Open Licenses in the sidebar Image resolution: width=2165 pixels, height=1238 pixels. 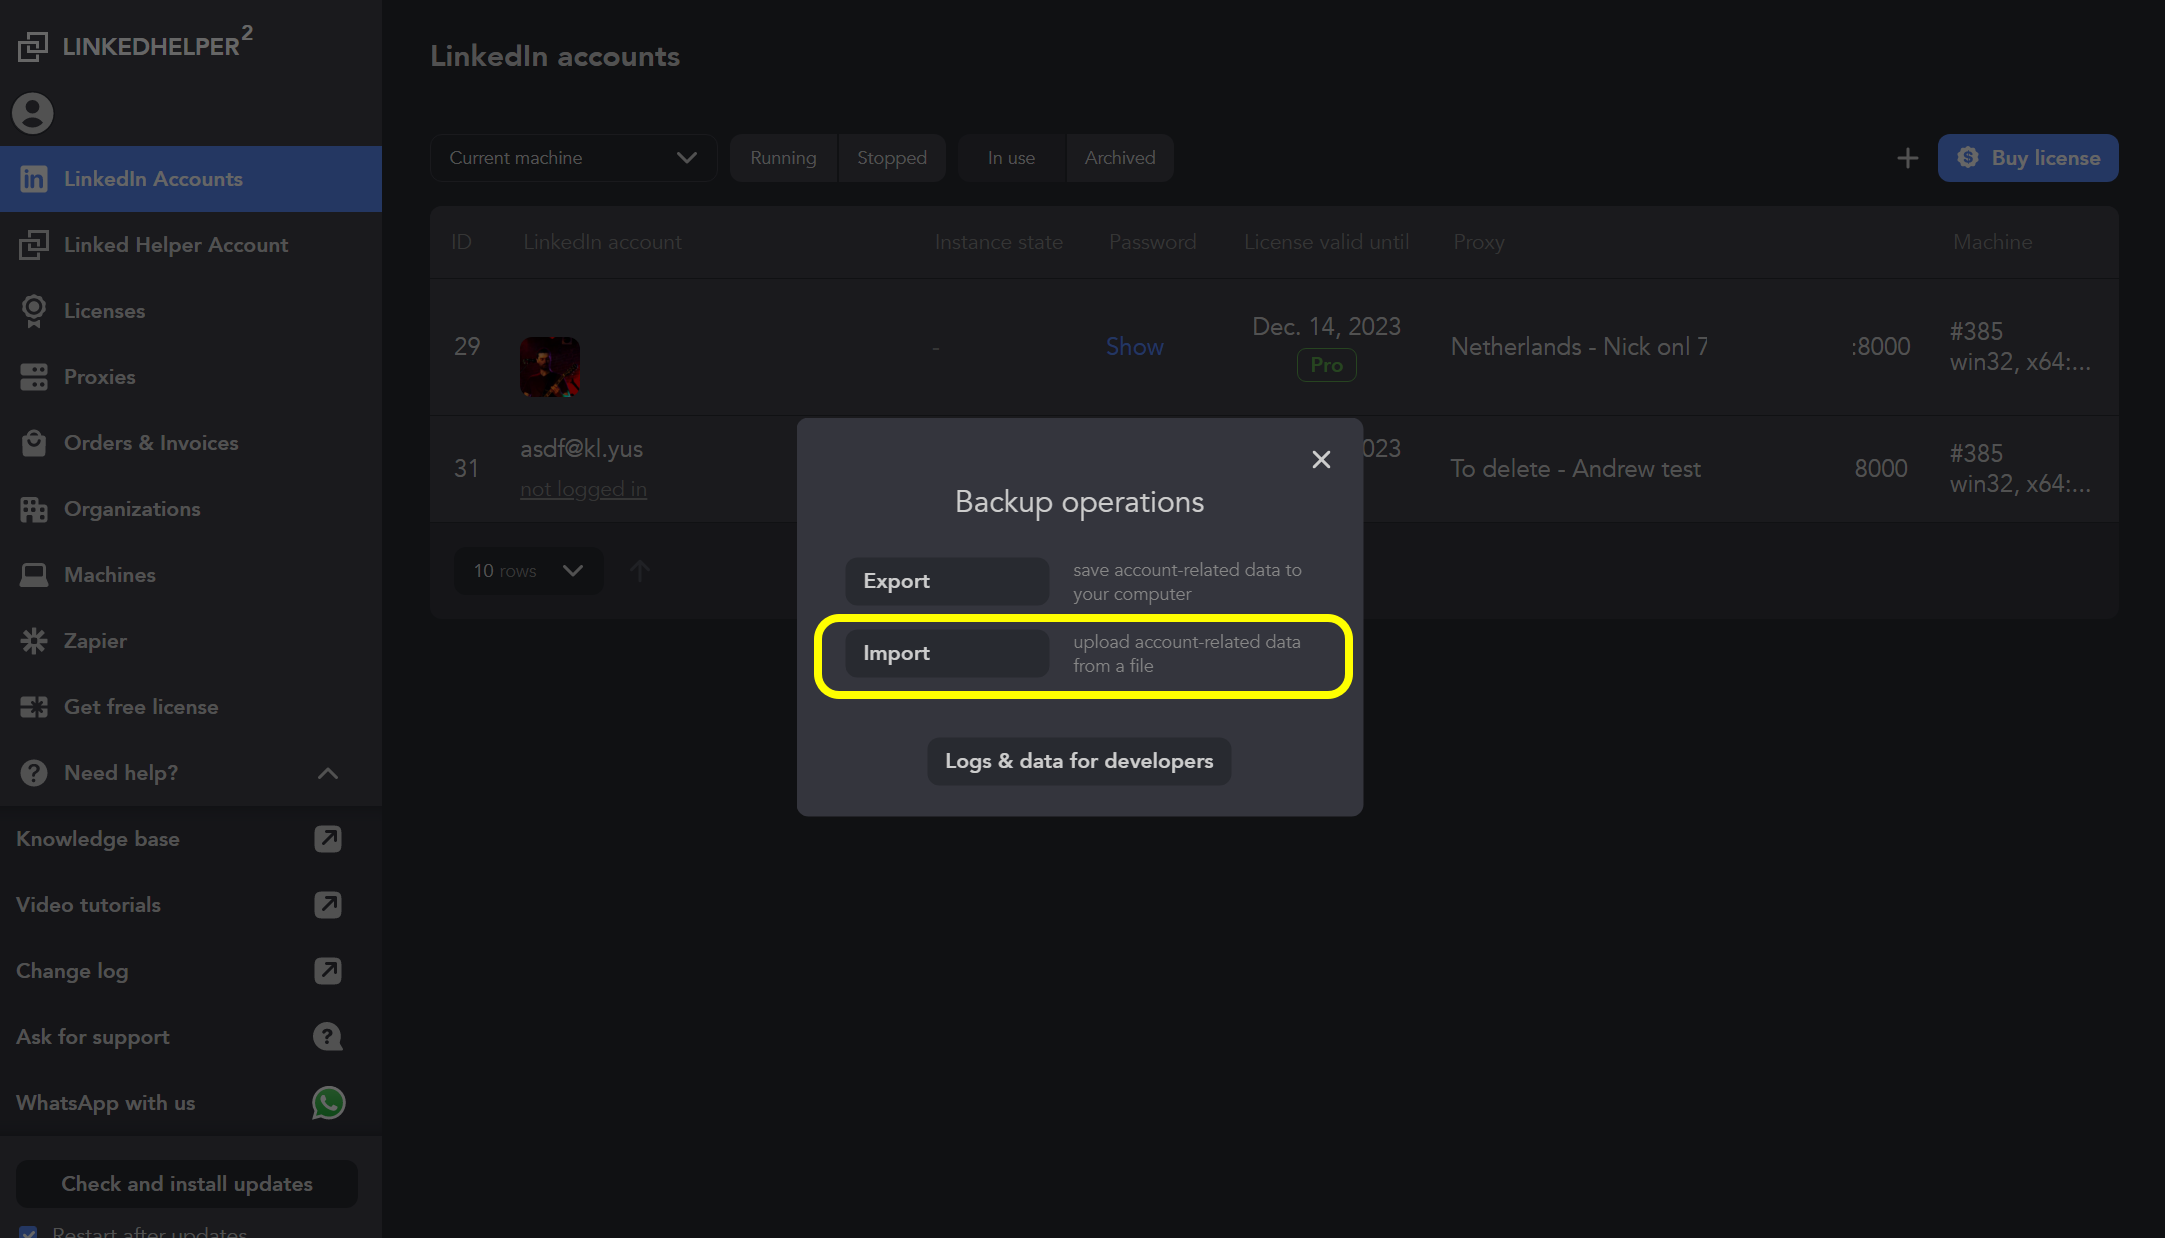[x=191, y=311]
